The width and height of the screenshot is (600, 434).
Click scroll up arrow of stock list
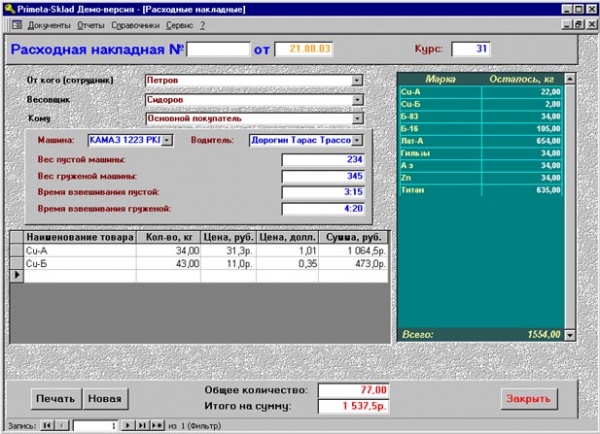(570, 79)
